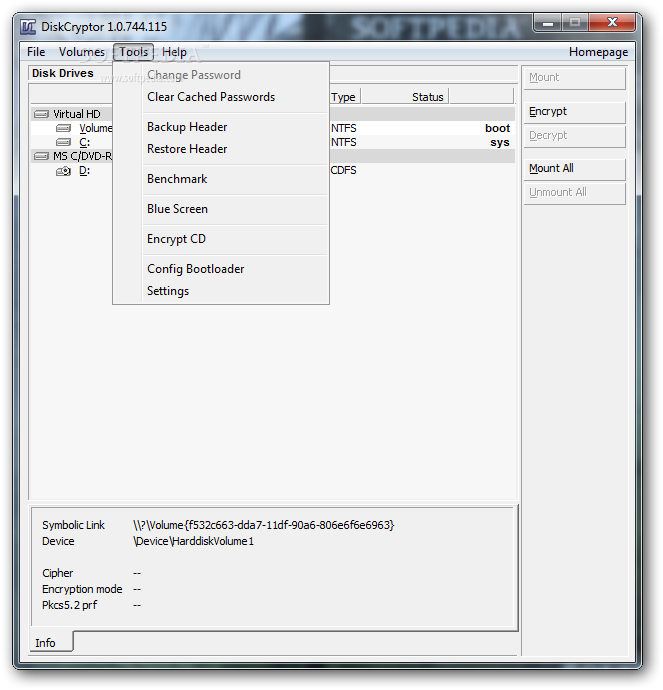This screenshot has height=690, width=663.
Task: Minimize the DiskCryptor window
Action: tap(548, 23)
